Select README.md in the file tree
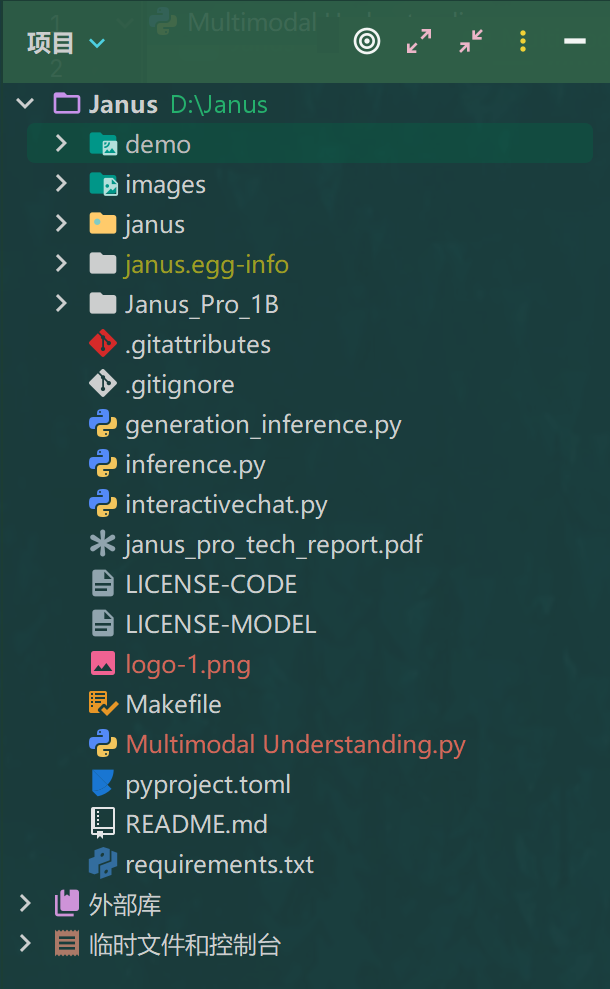This screenshot has height=989, width=610. (x=196, y=824)
